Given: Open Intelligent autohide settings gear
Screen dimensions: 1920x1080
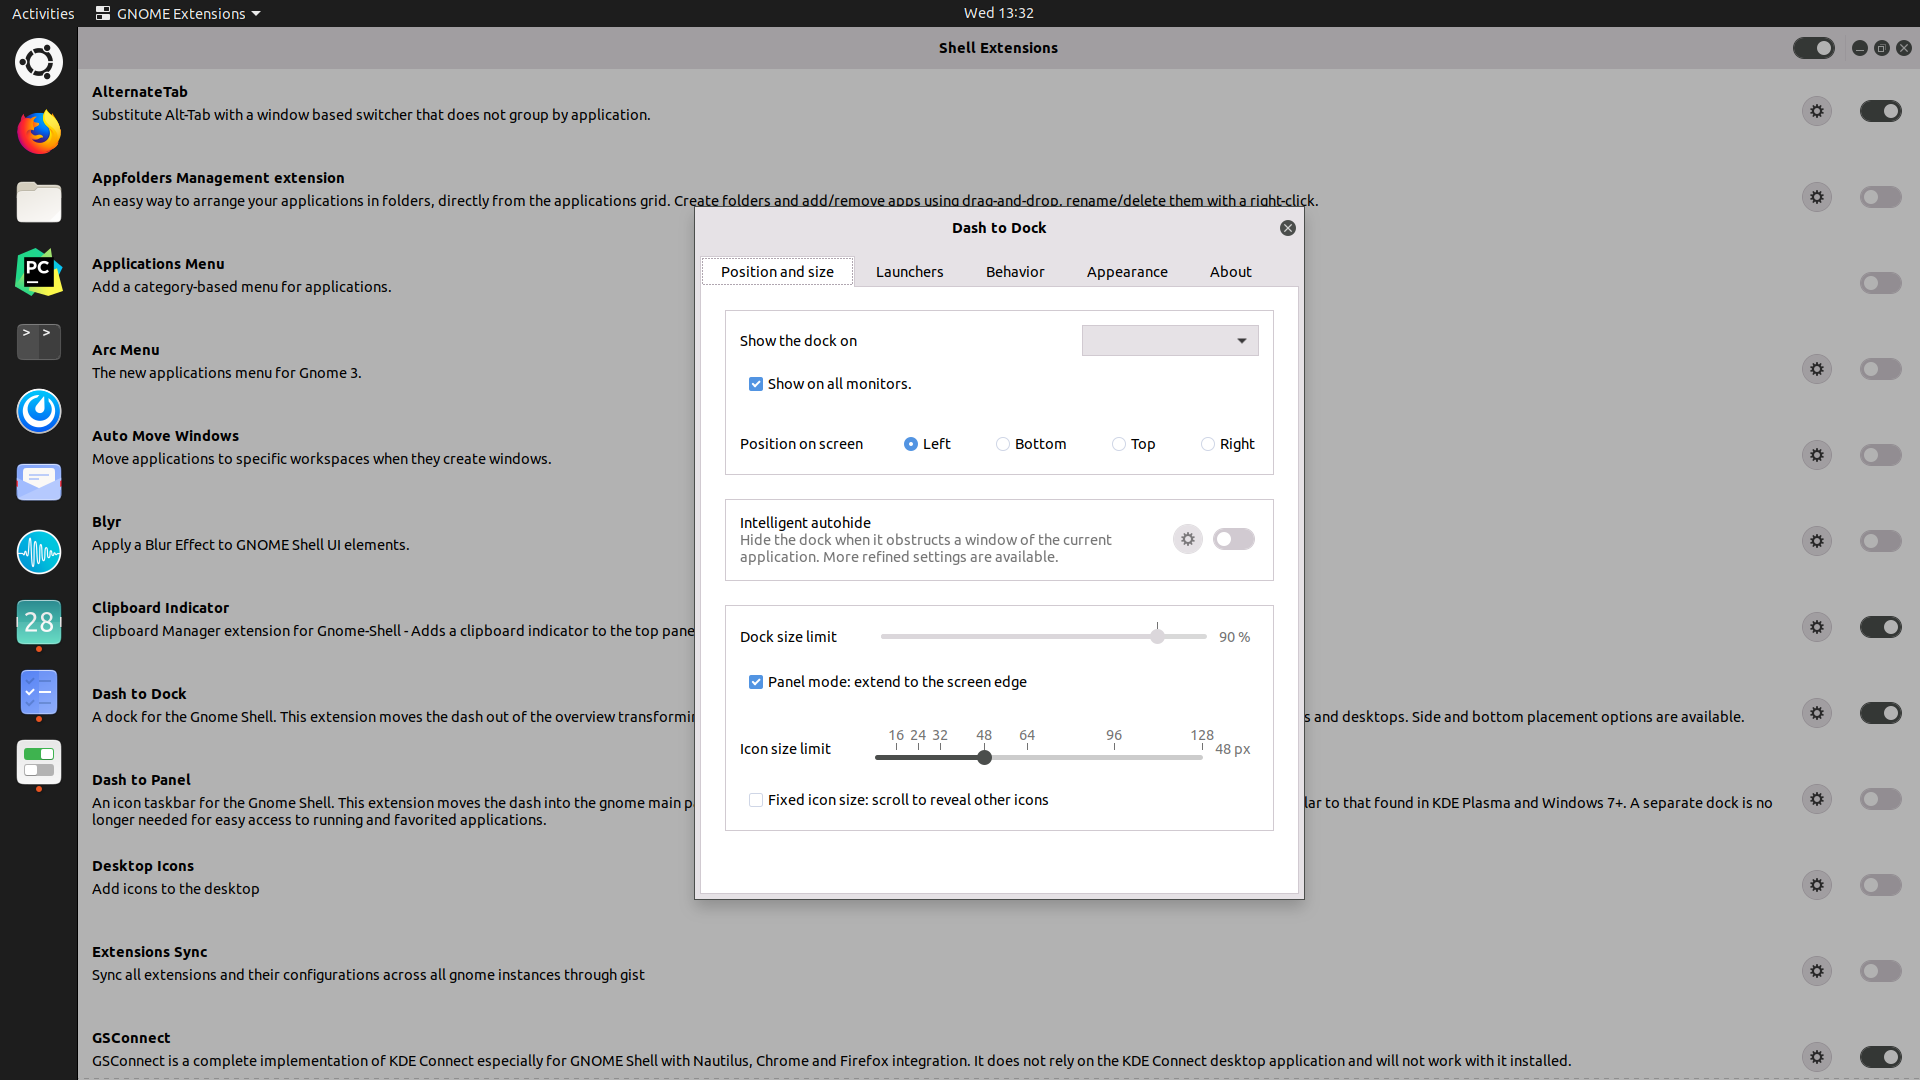Looking at the screenshot, I should tap(1188, 539).
